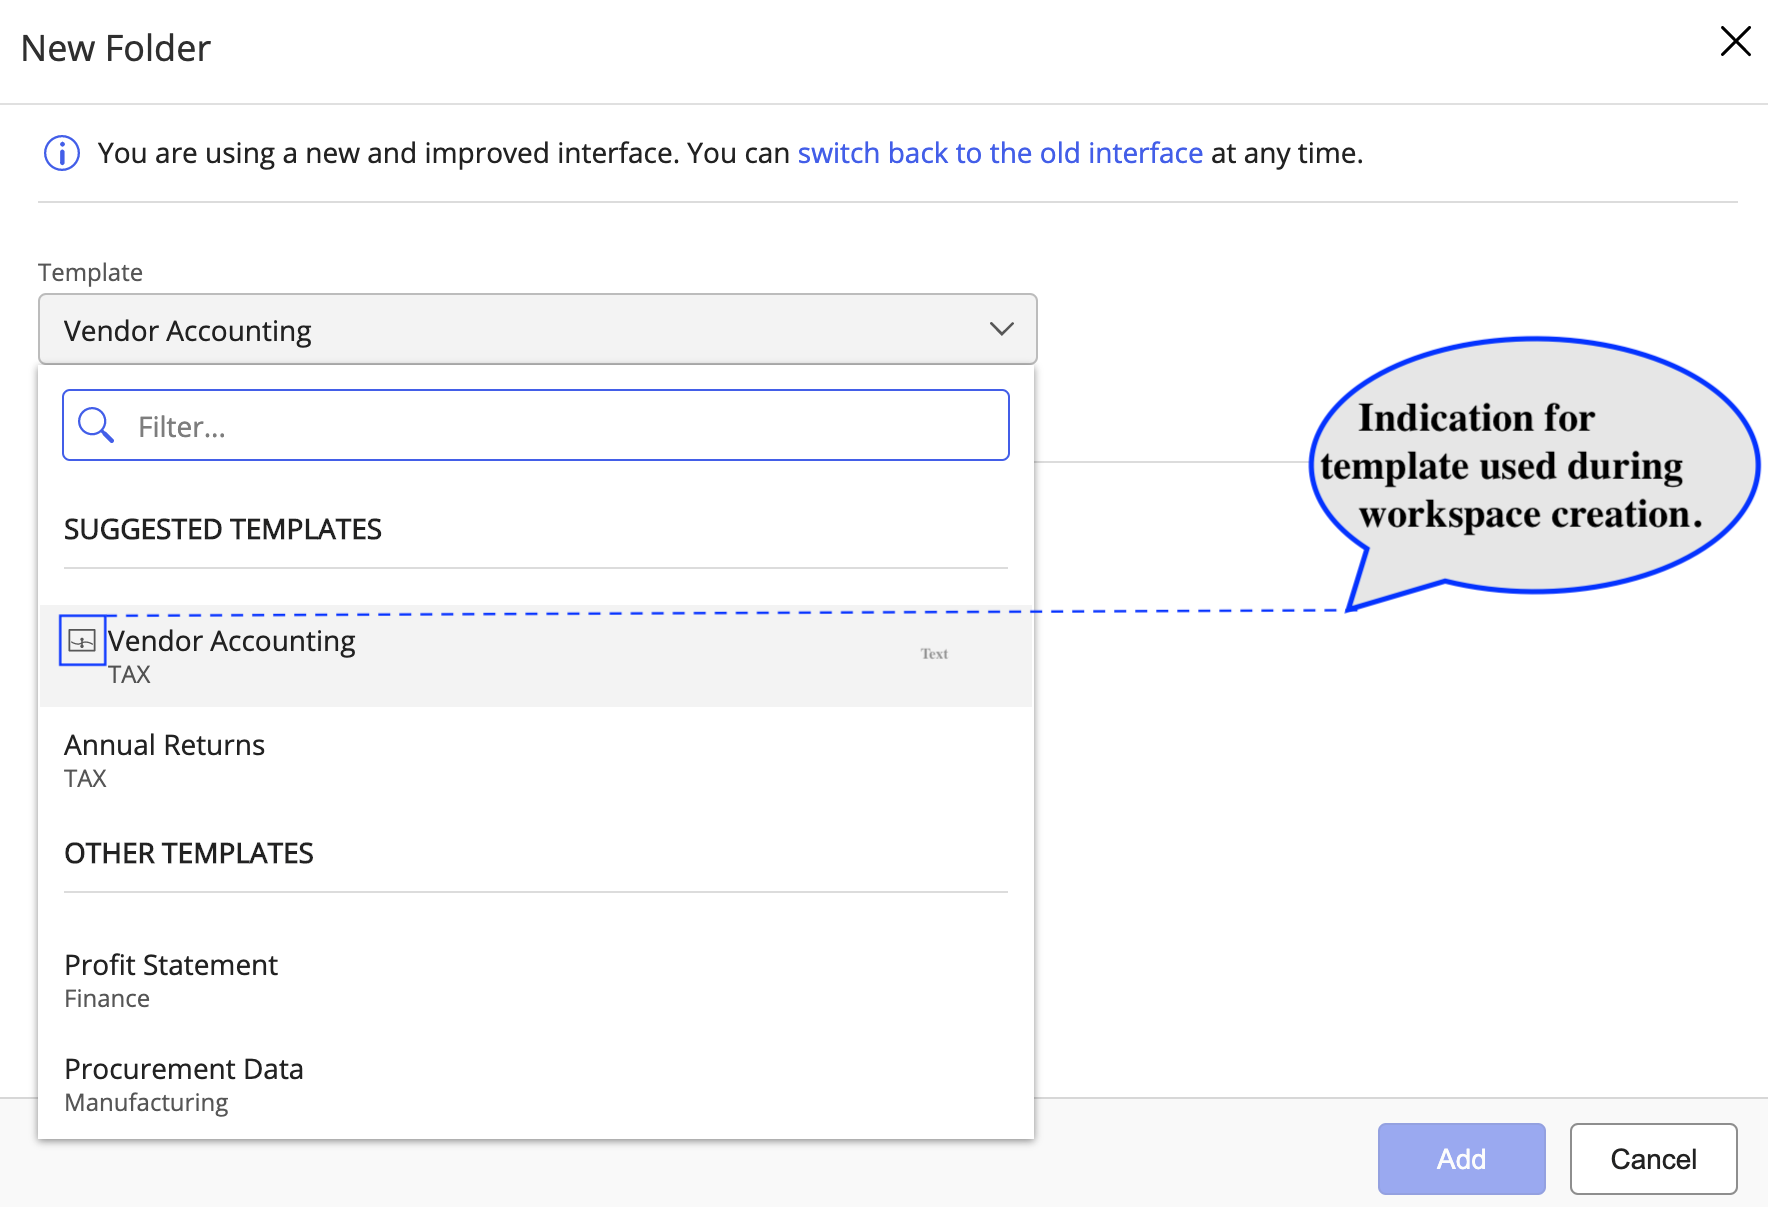This screenshot has height=1207, width=1768.
Task: Switch back to the old interface
Action: coord(999,153)
